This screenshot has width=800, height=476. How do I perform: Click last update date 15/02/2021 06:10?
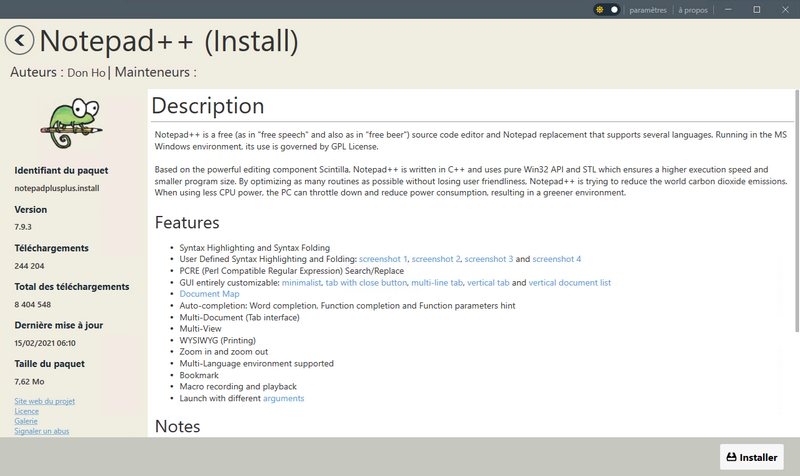tap(45, 343)
